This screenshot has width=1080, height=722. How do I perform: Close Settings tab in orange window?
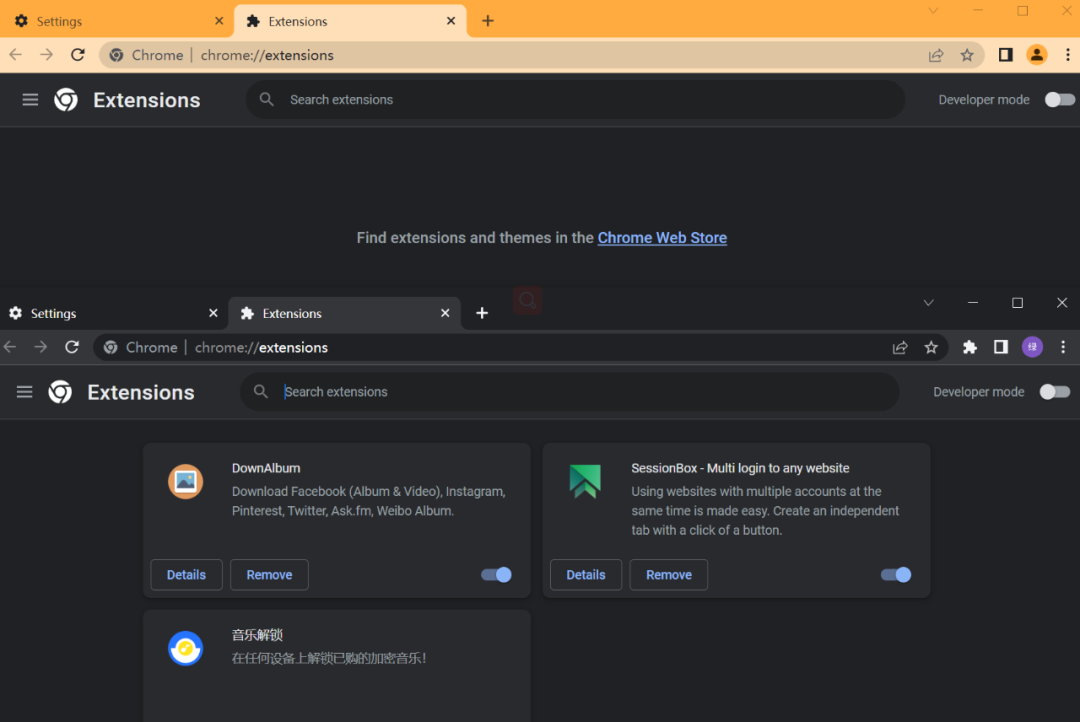(219, 21)
